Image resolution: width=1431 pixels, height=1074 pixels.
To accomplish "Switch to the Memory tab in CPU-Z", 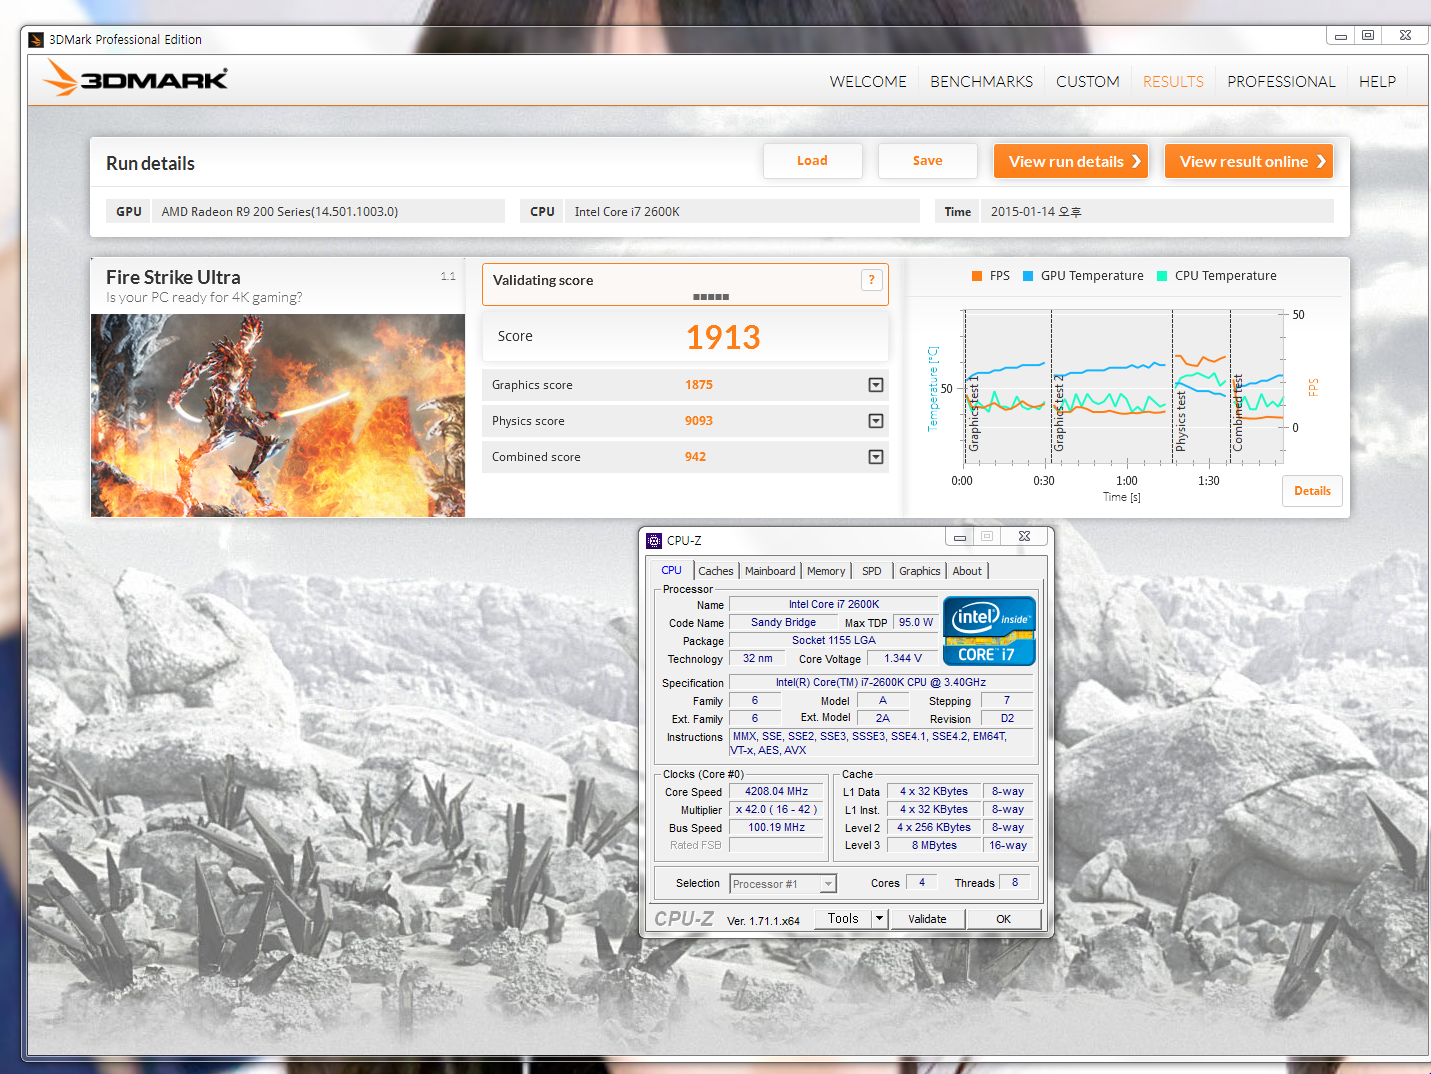I will [x=826, y=571].
